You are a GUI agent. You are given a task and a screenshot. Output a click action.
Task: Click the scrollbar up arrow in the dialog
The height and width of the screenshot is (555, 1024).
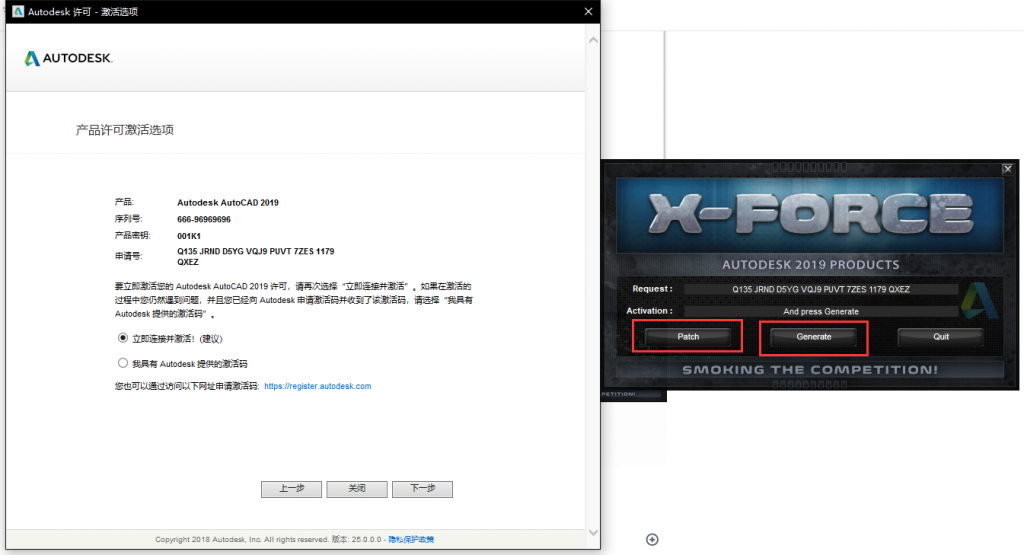tap(593, 40)
